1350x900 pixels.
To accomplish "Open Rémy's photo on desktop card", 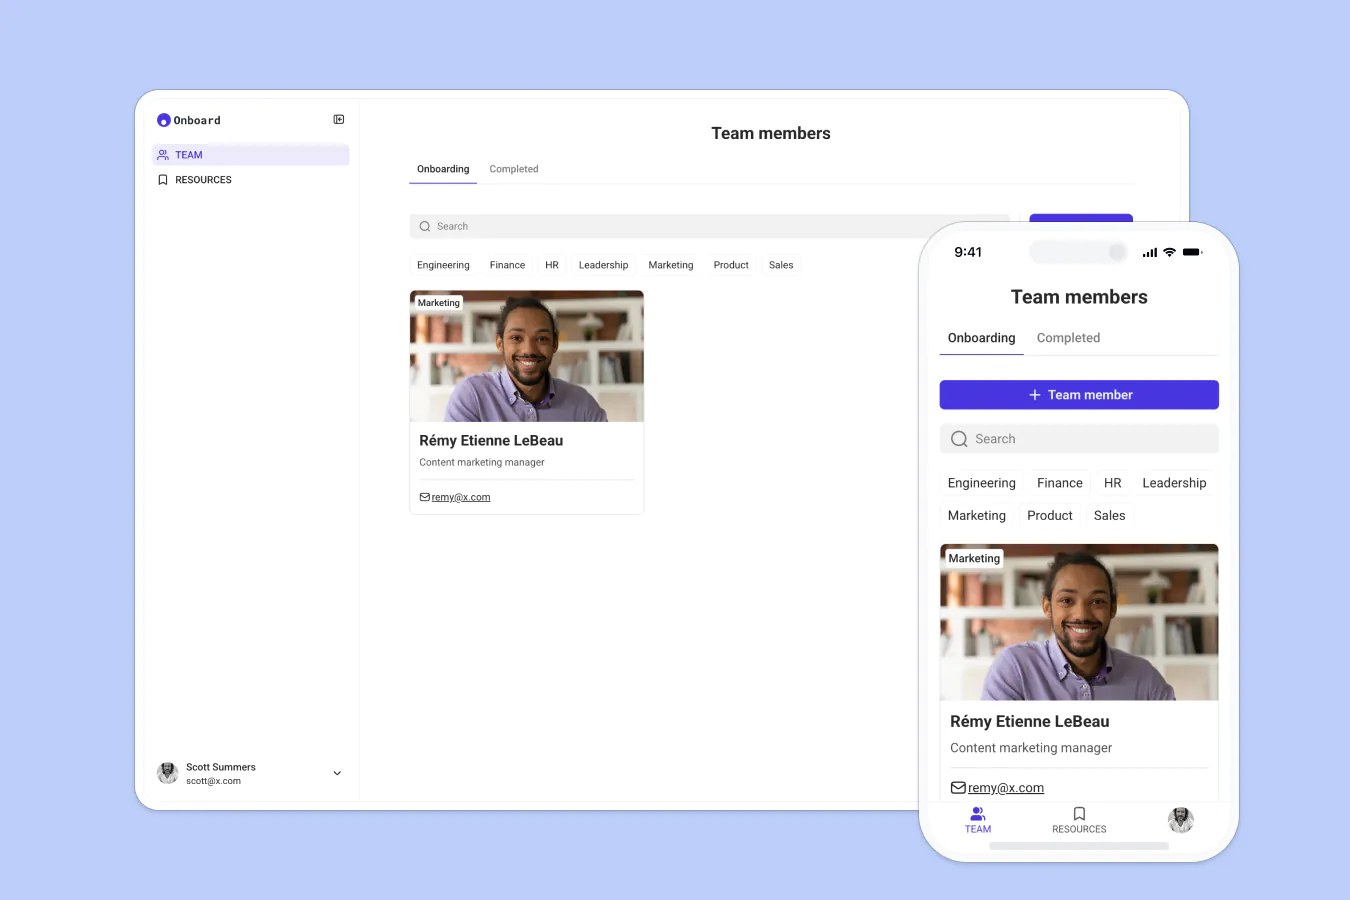I will click(527, 356).
